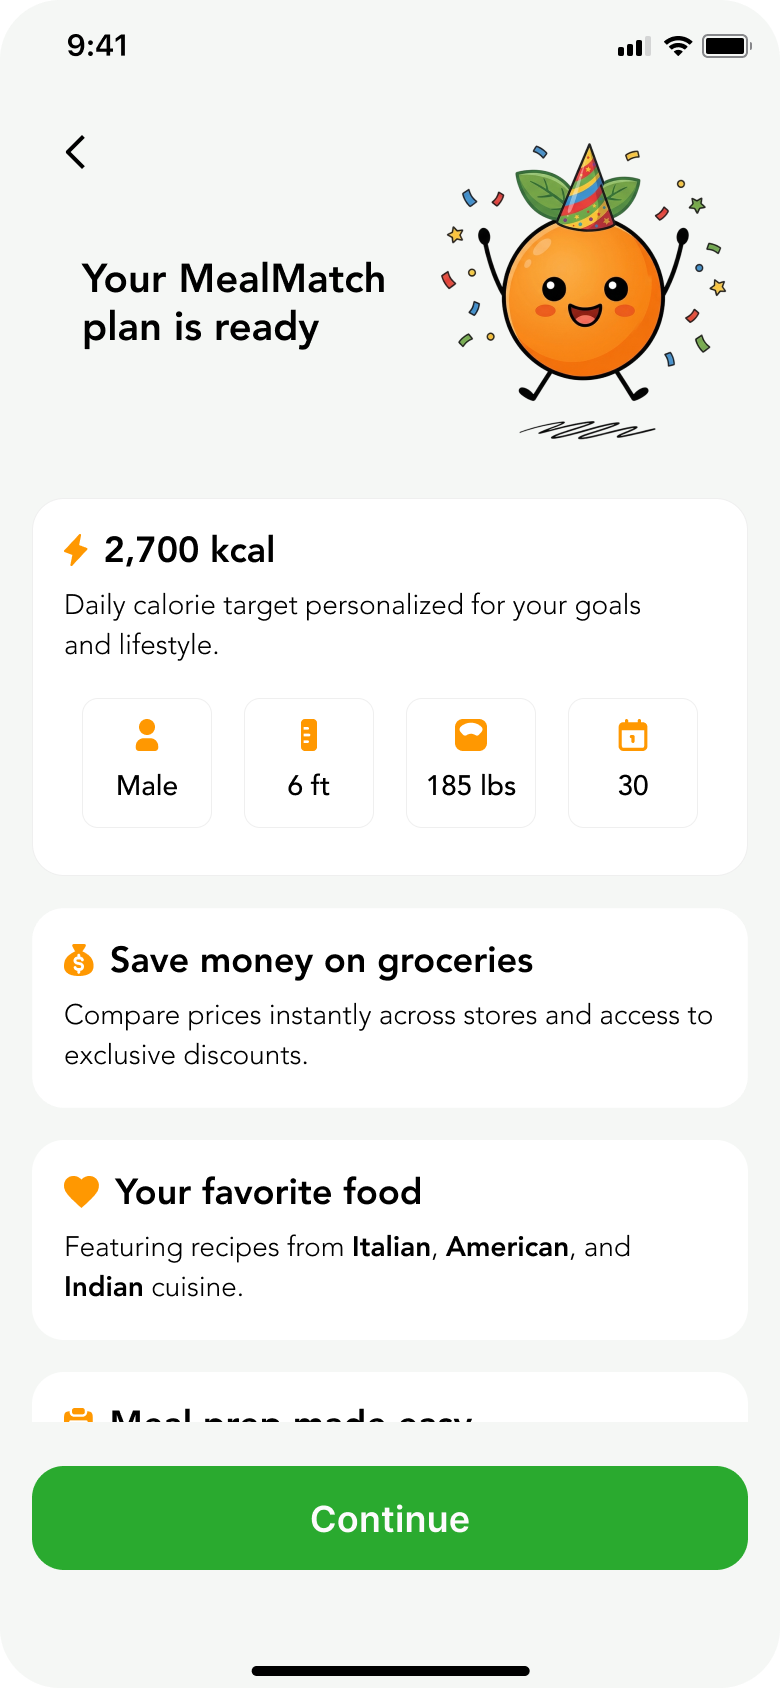Select the Male gender tile
The image size is (780, 1688).
point(147,763)
